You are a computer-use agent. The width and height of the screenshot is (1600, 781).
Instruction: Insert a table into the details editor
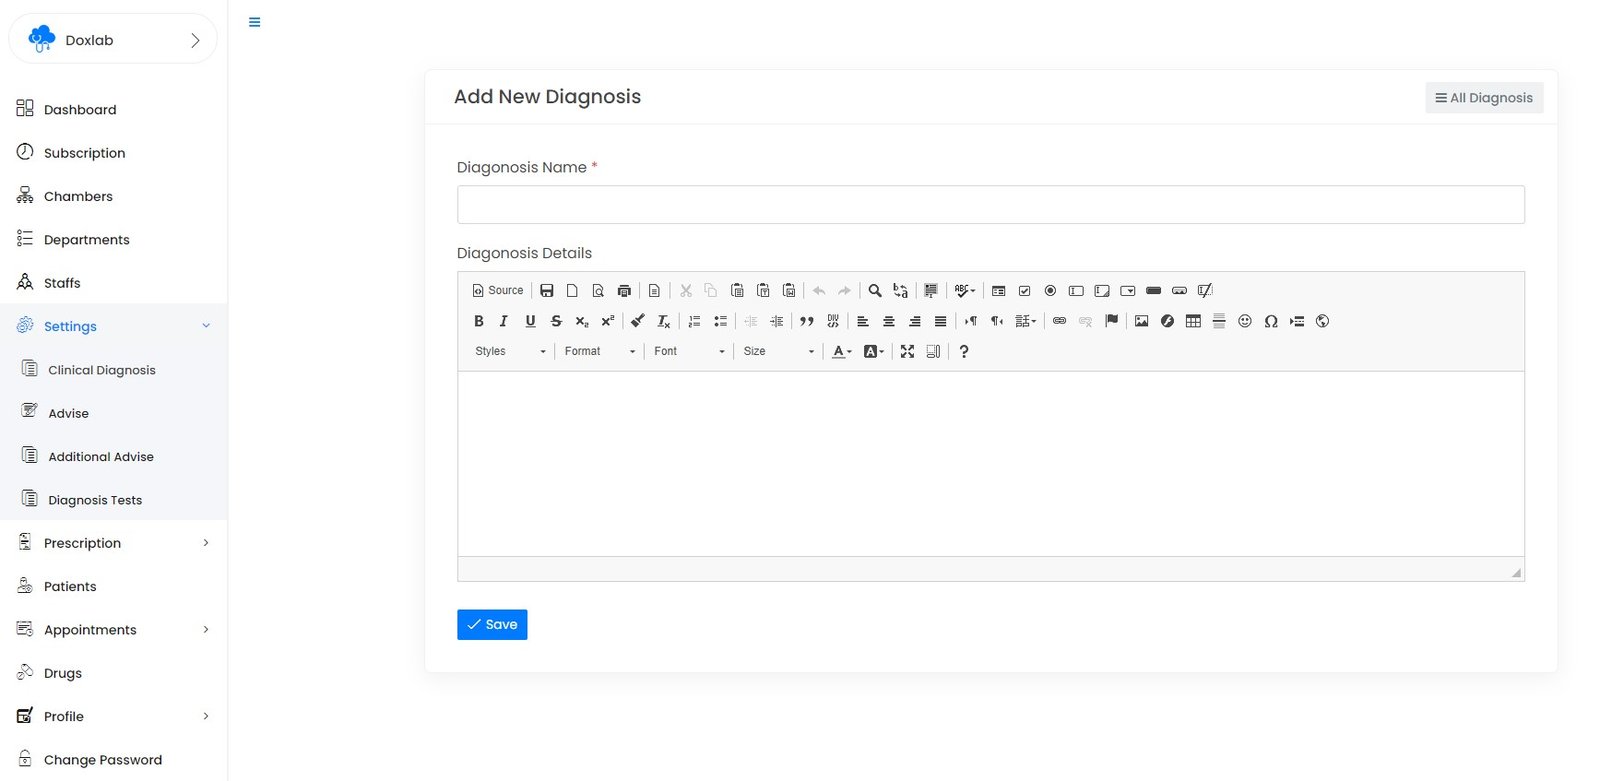[1193, 321]
